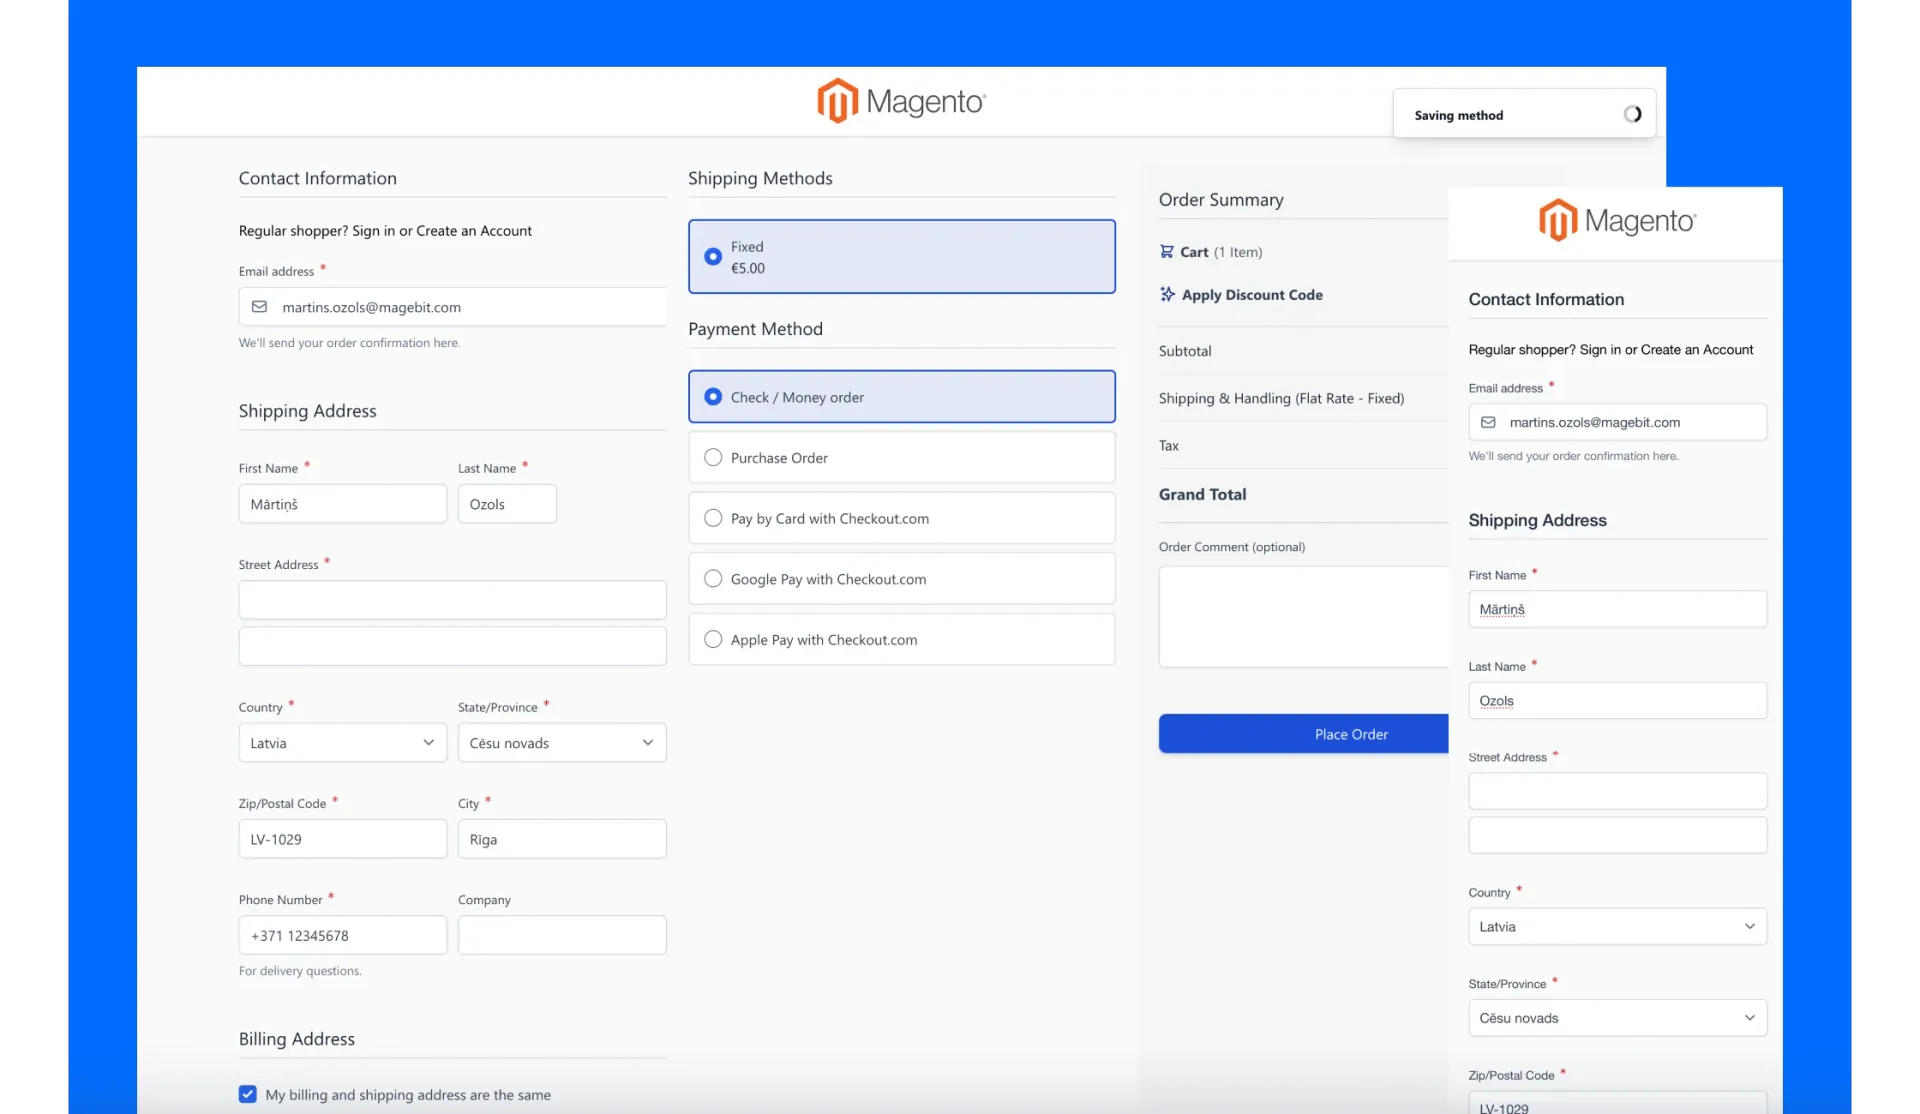Select Apple Pay with Checkout.com
1920x1114 pixels.
(901, 639)
